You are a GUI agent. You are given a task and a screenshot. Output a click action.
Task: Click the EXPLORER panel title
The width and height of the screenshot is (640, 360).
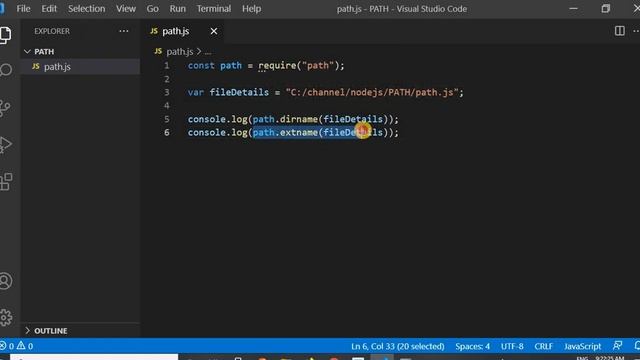pos(52,31)
